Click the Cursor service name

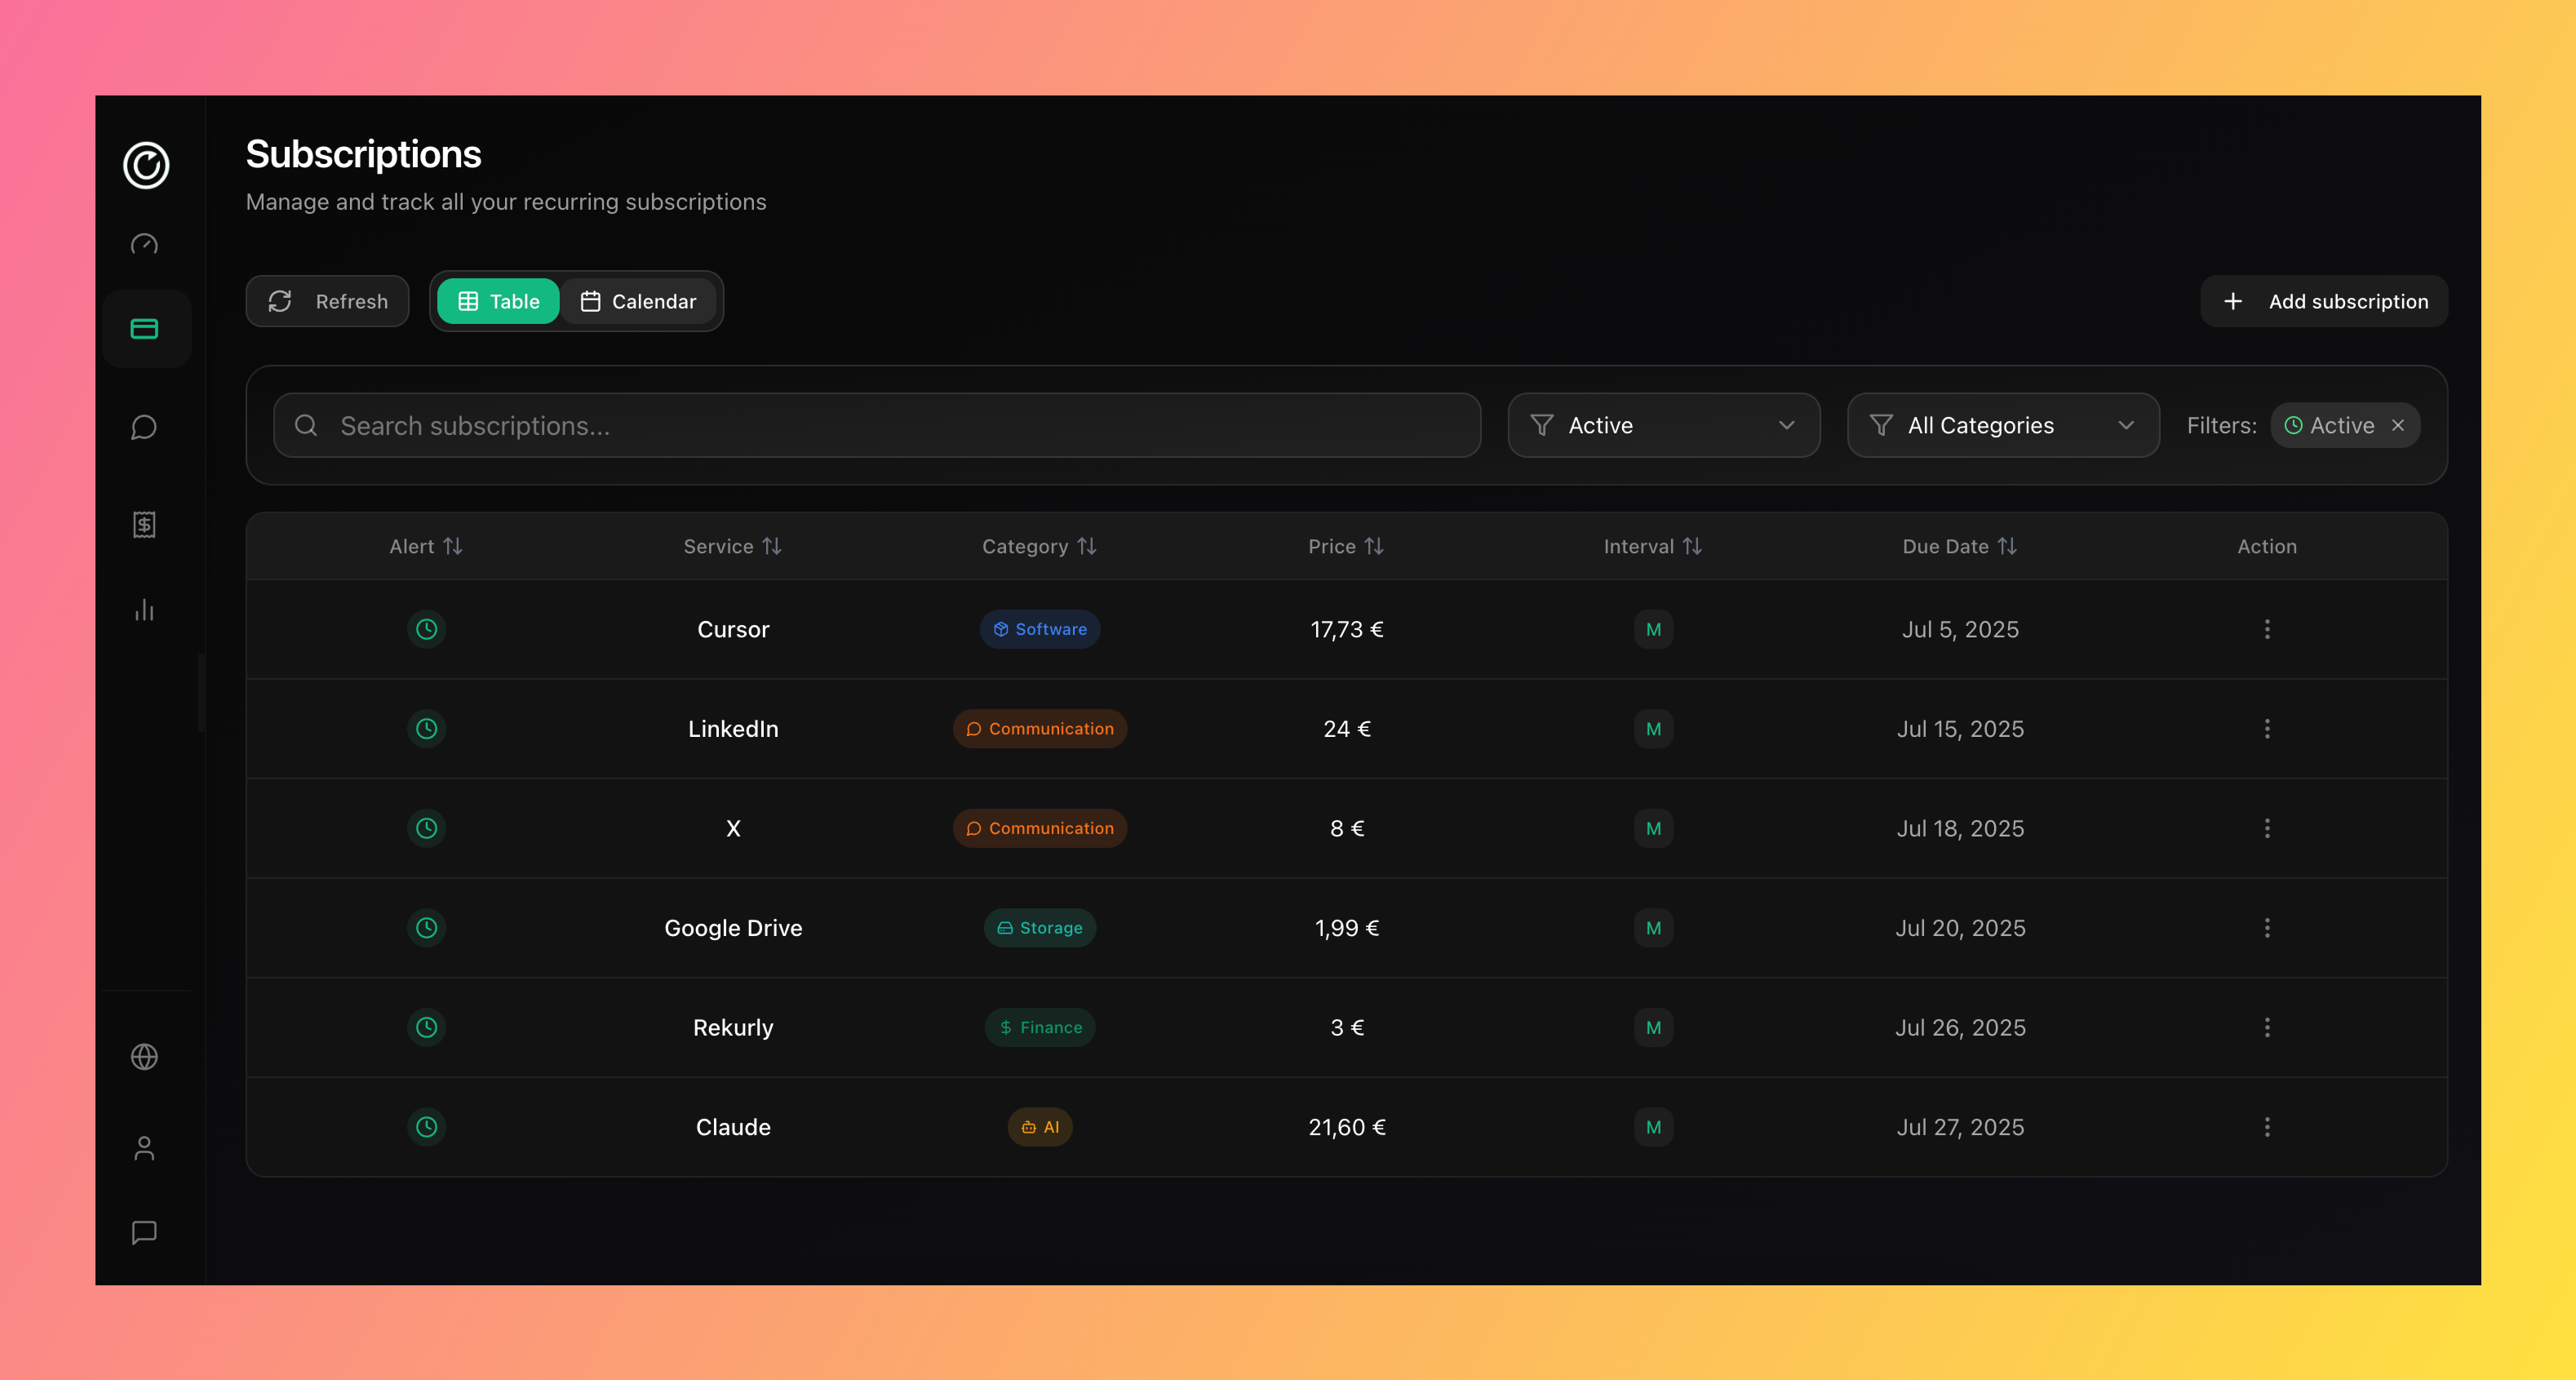pyautogui.click(x=733, y=629)
